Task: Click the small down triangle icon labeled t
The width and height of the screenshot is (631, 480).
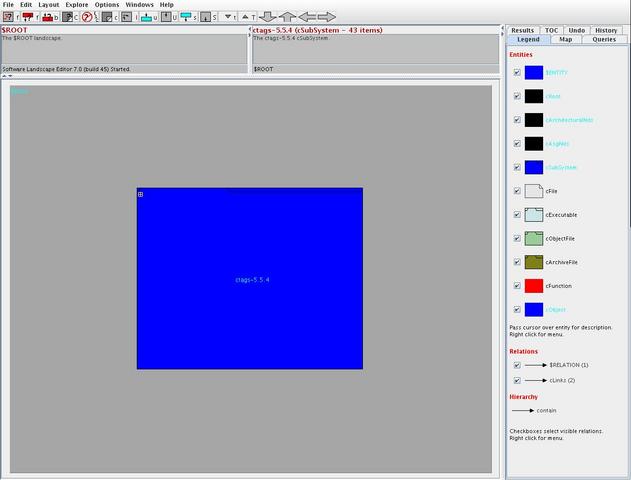Action: tap(228, 16)
